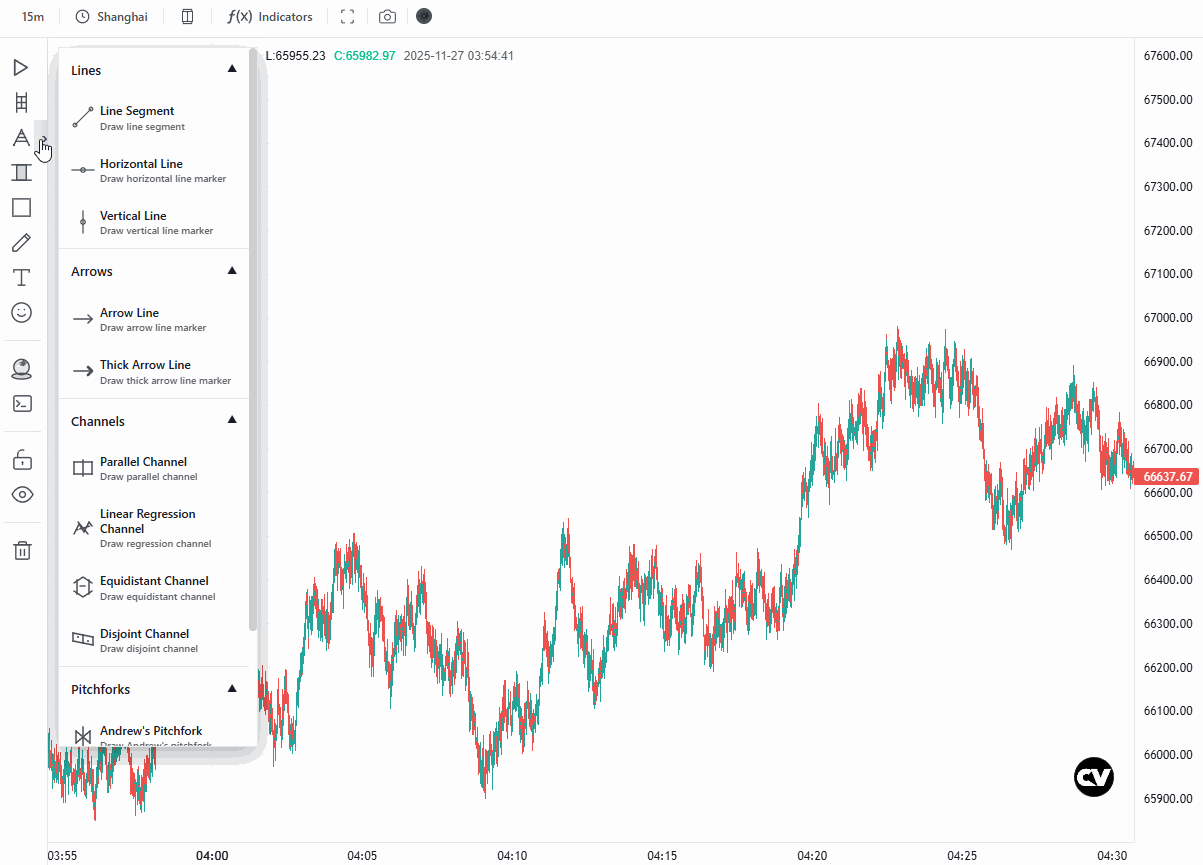This screenshot has width=1203, height=865.
Task: Take a chart snapshot with camera icon
Action: pos(387,17)
